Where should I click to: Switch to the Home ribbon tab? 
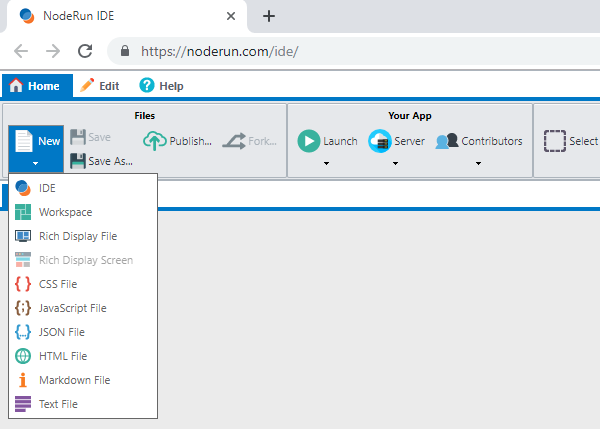(x=38, y=86)
